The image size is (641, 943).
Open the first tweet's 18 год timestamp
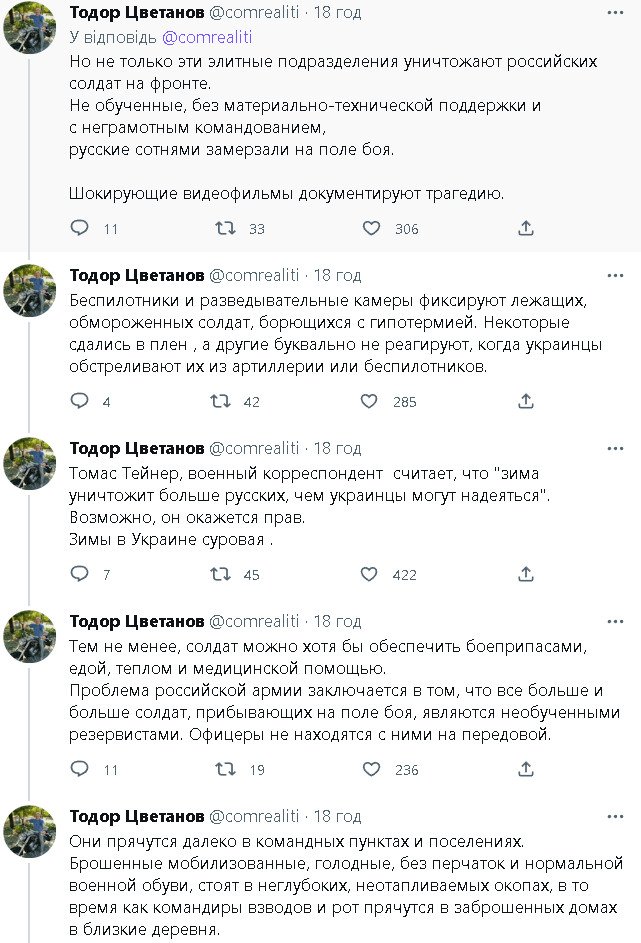point(337,12)
